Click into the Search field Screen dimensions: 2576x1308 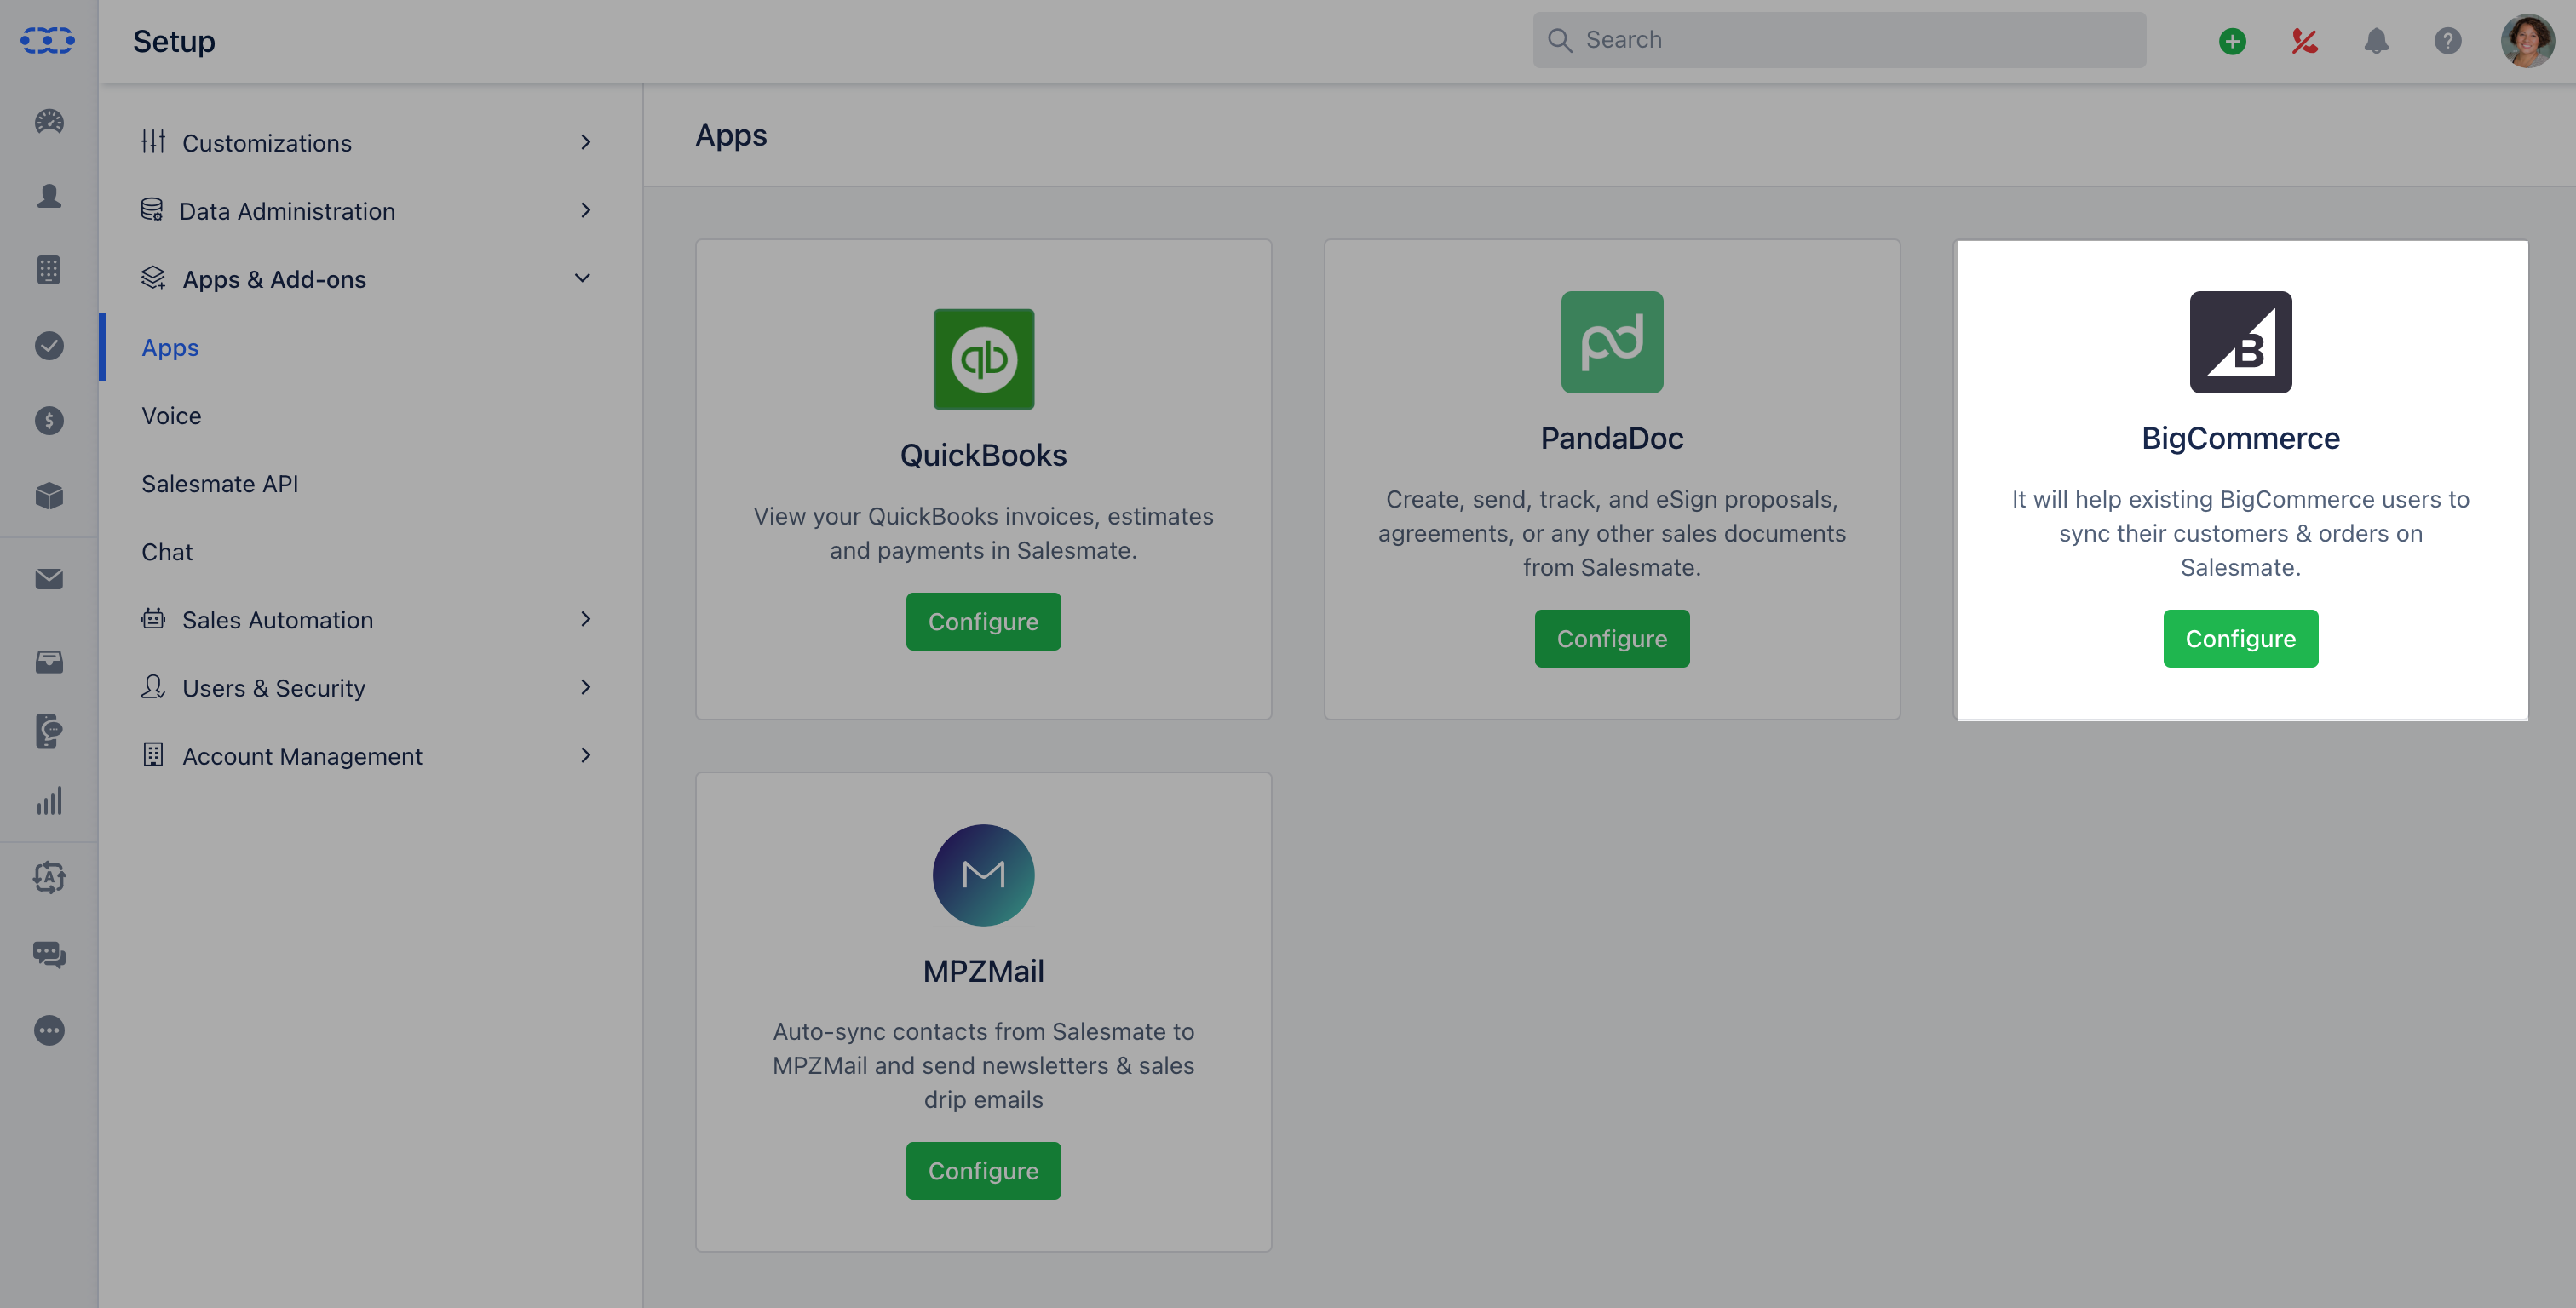click(1839, 40)
